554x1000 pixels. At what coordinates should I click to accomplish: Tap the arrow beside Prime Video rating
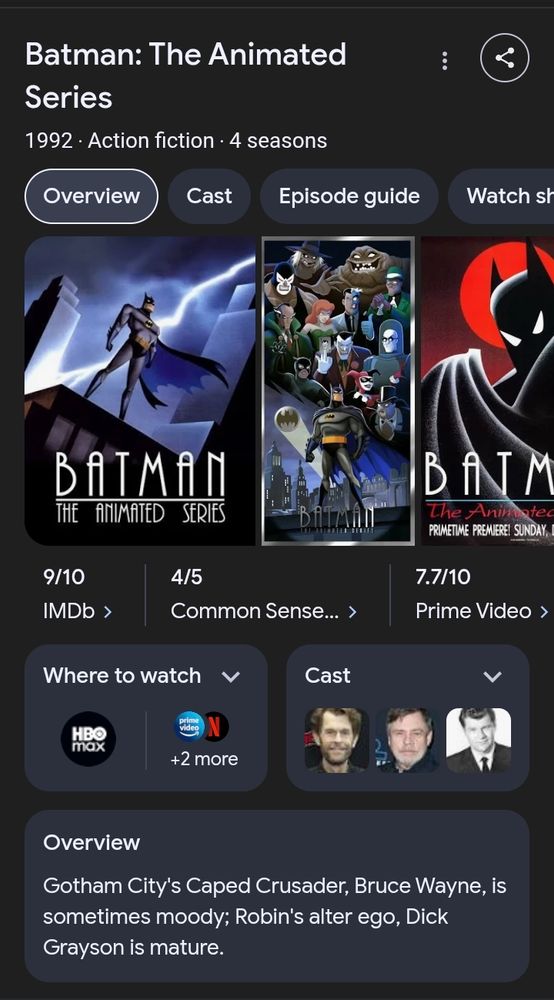coord(543,612)
